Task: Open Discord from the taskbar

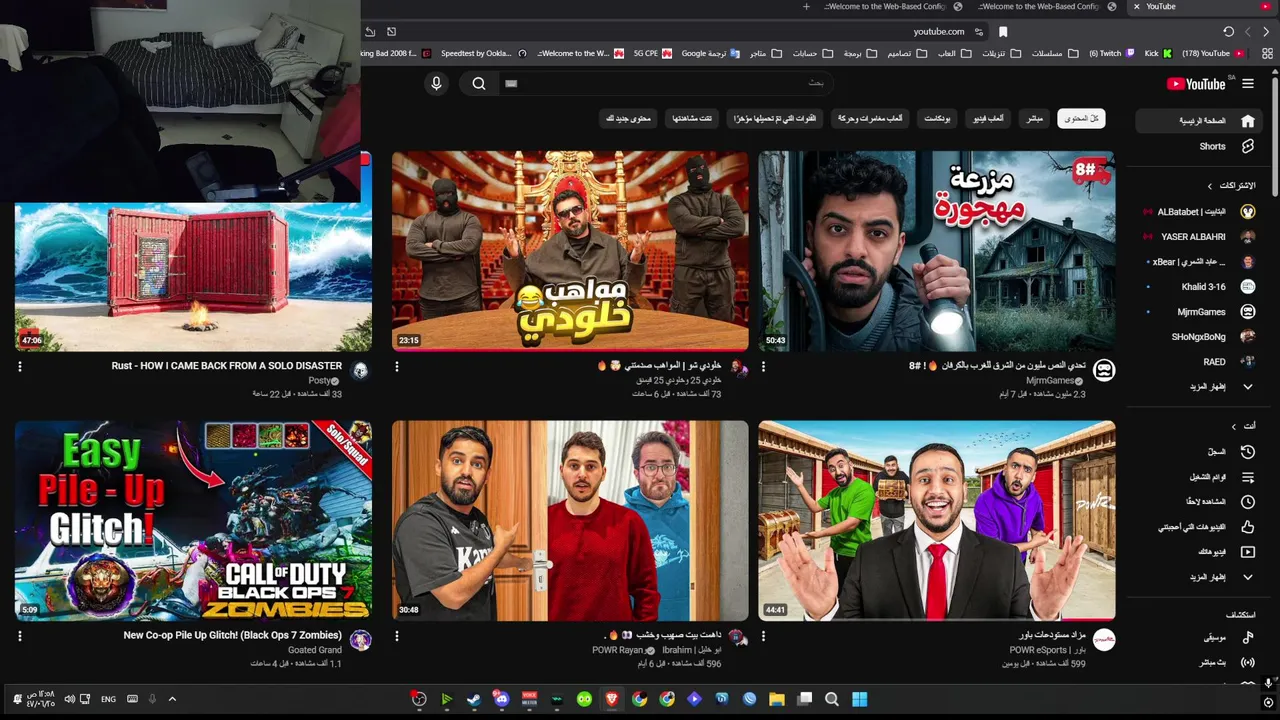Action: (x=502, y=699)
